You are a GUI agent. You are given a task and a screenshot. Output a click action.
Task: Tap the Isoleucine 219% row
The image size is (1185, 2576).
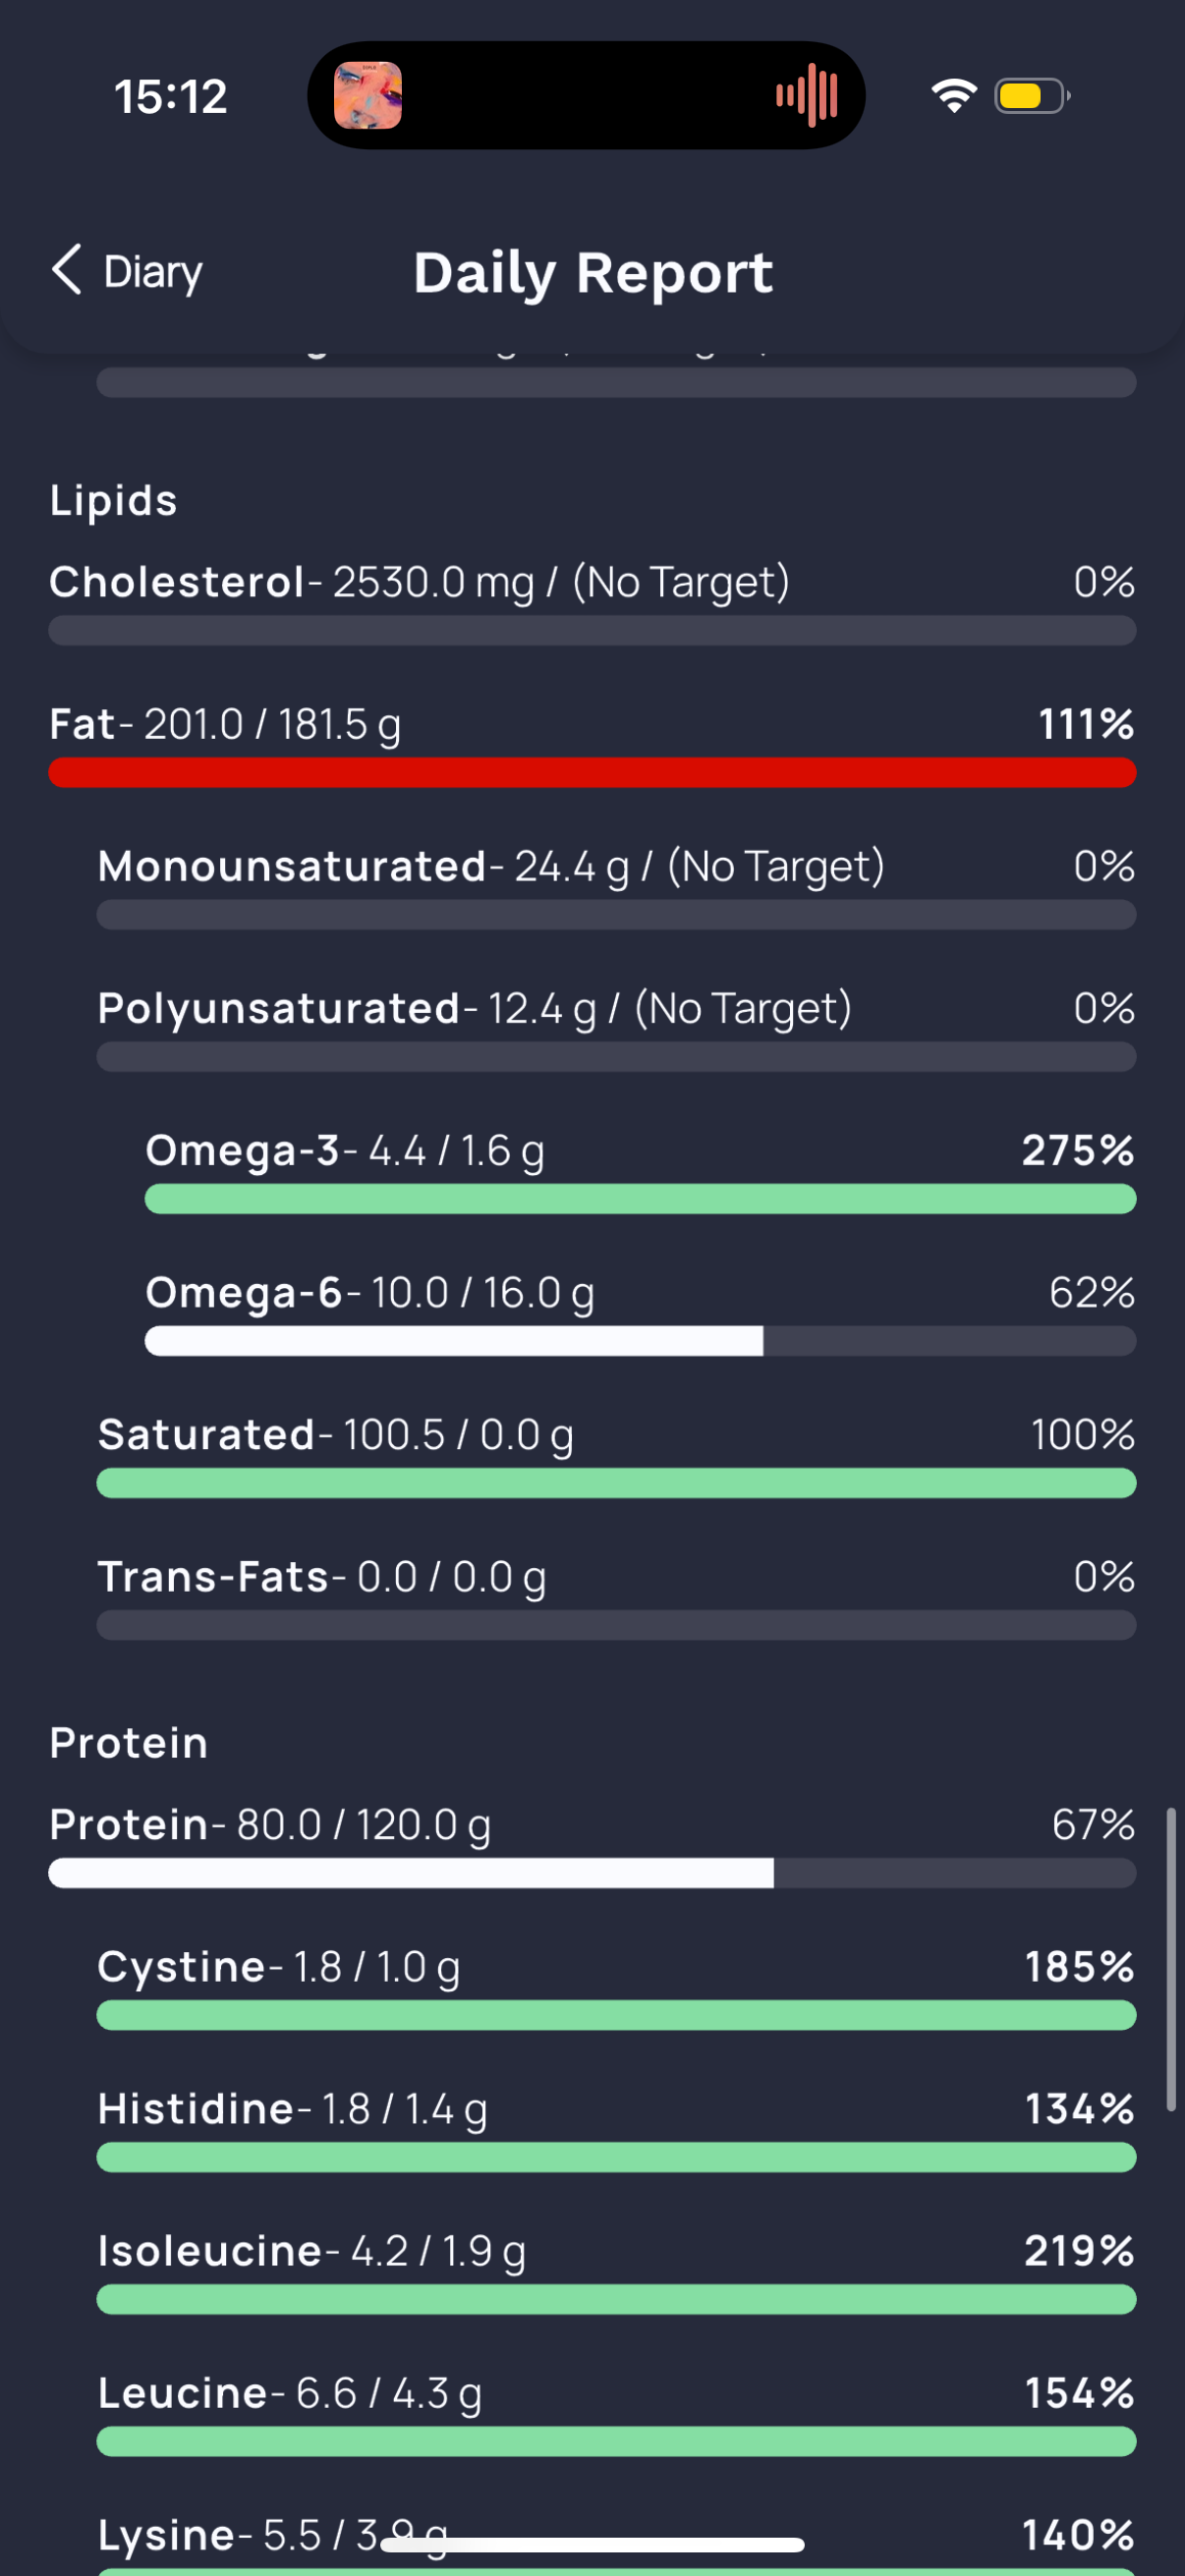click(616, 2270)
